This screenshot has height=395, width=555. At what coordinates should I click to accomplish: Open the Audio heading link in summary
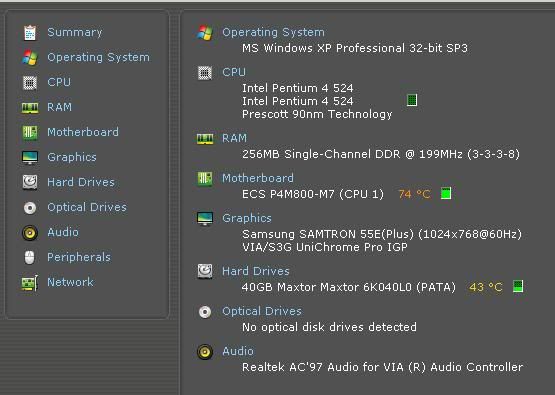(238, 351)
